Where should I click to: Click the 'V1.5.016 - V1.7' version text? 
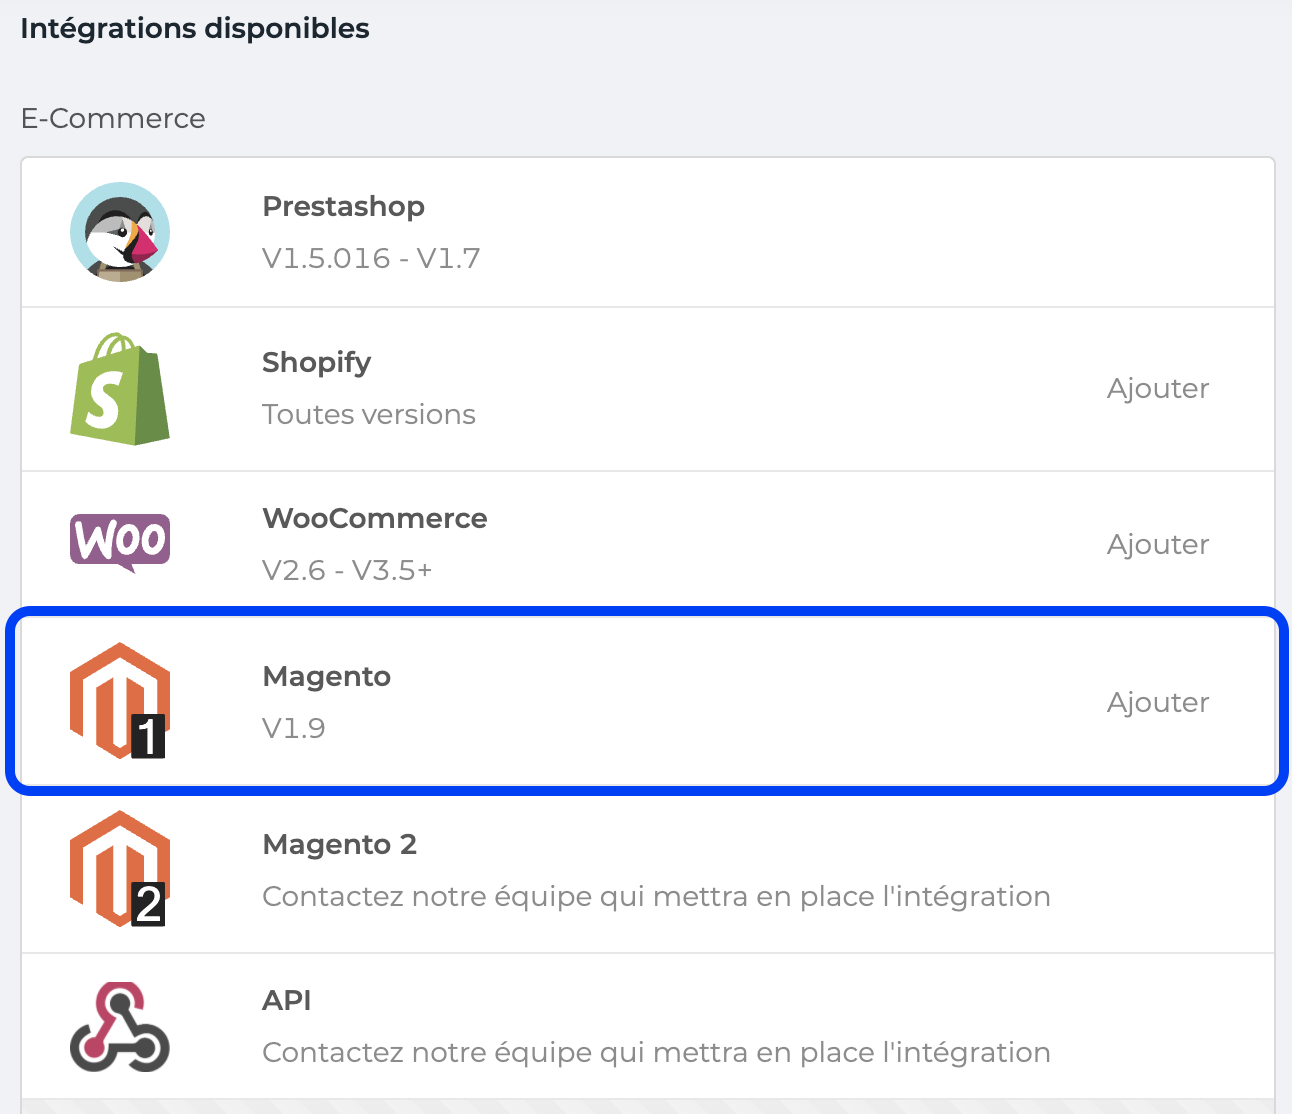[371, 257]
